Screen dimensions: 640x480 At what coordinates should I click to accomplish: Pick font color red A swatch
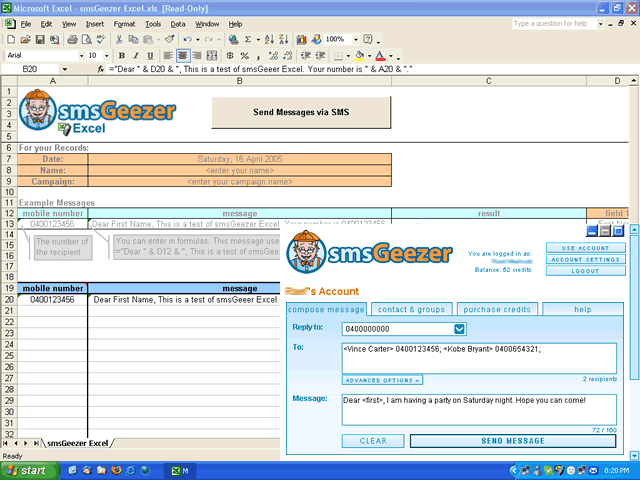380,56
